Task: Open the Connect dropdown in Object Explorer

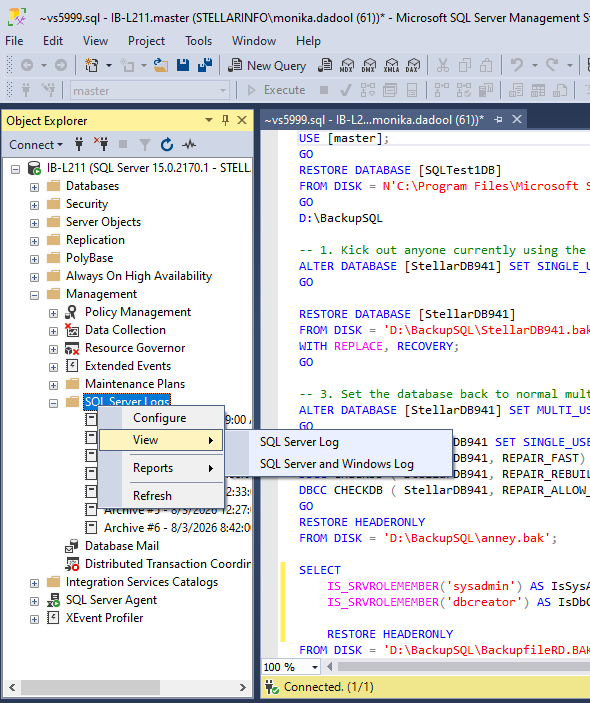Action: [x=36, y=145]
